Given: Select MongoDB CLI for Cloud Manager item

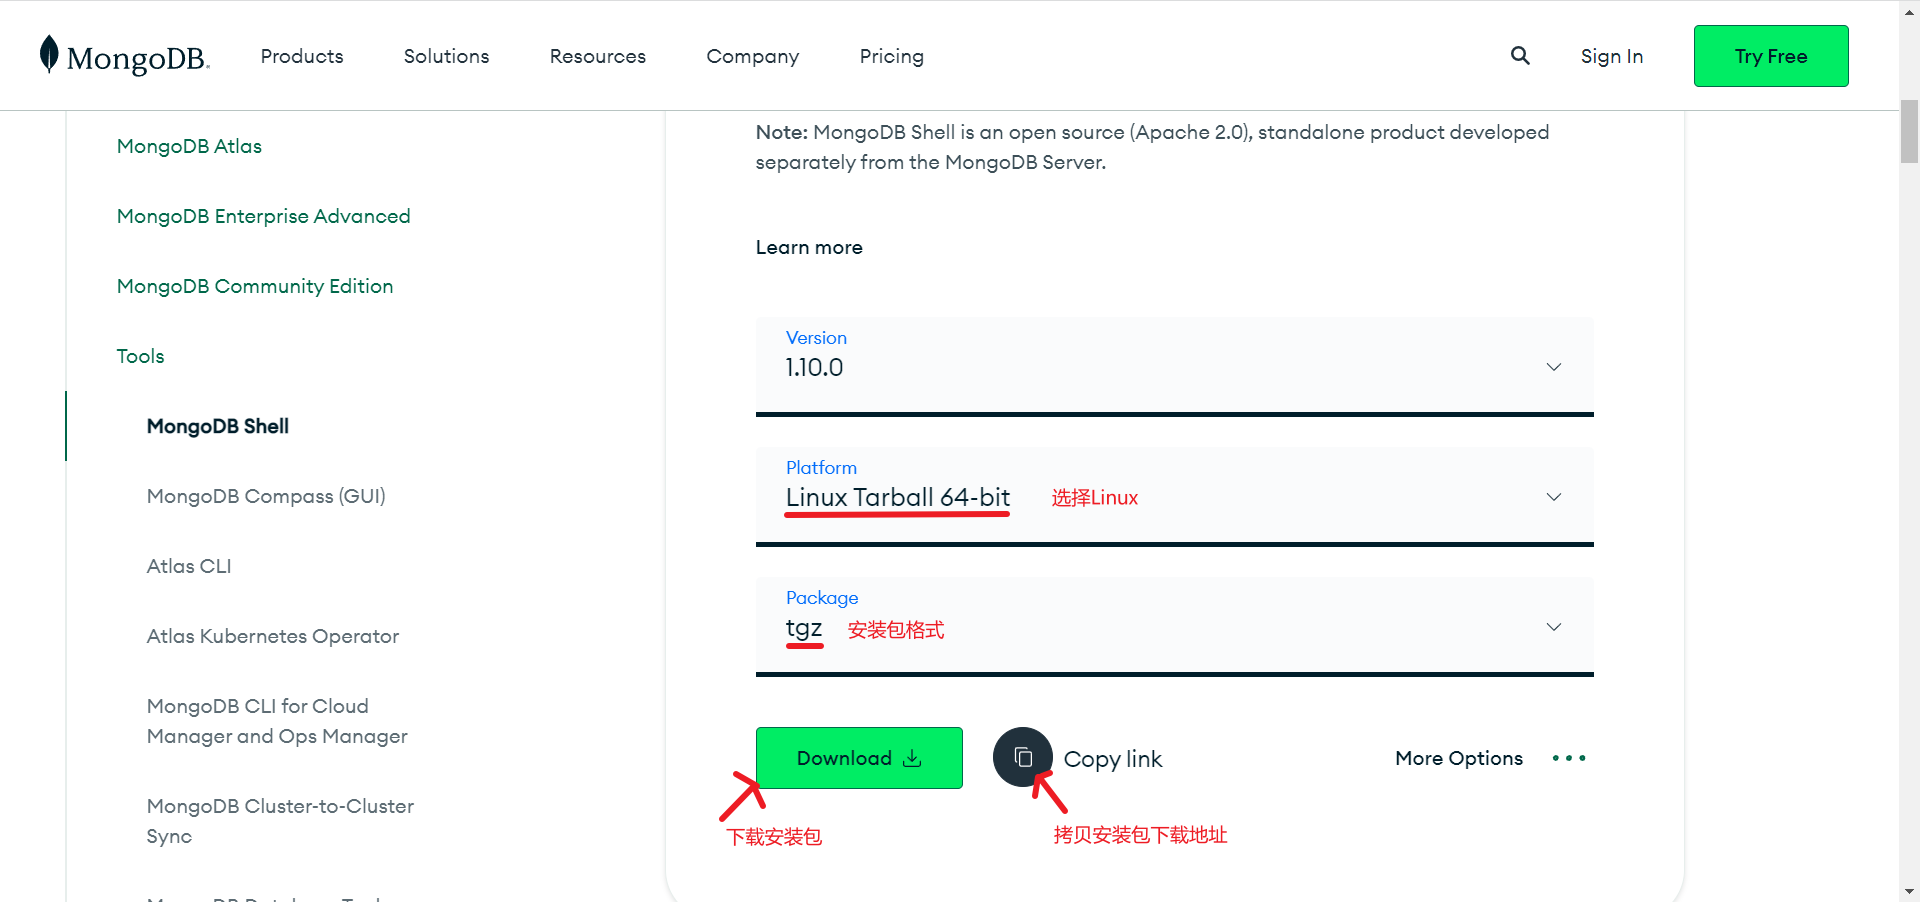Looking at the screenshot, I should (277, 721).
